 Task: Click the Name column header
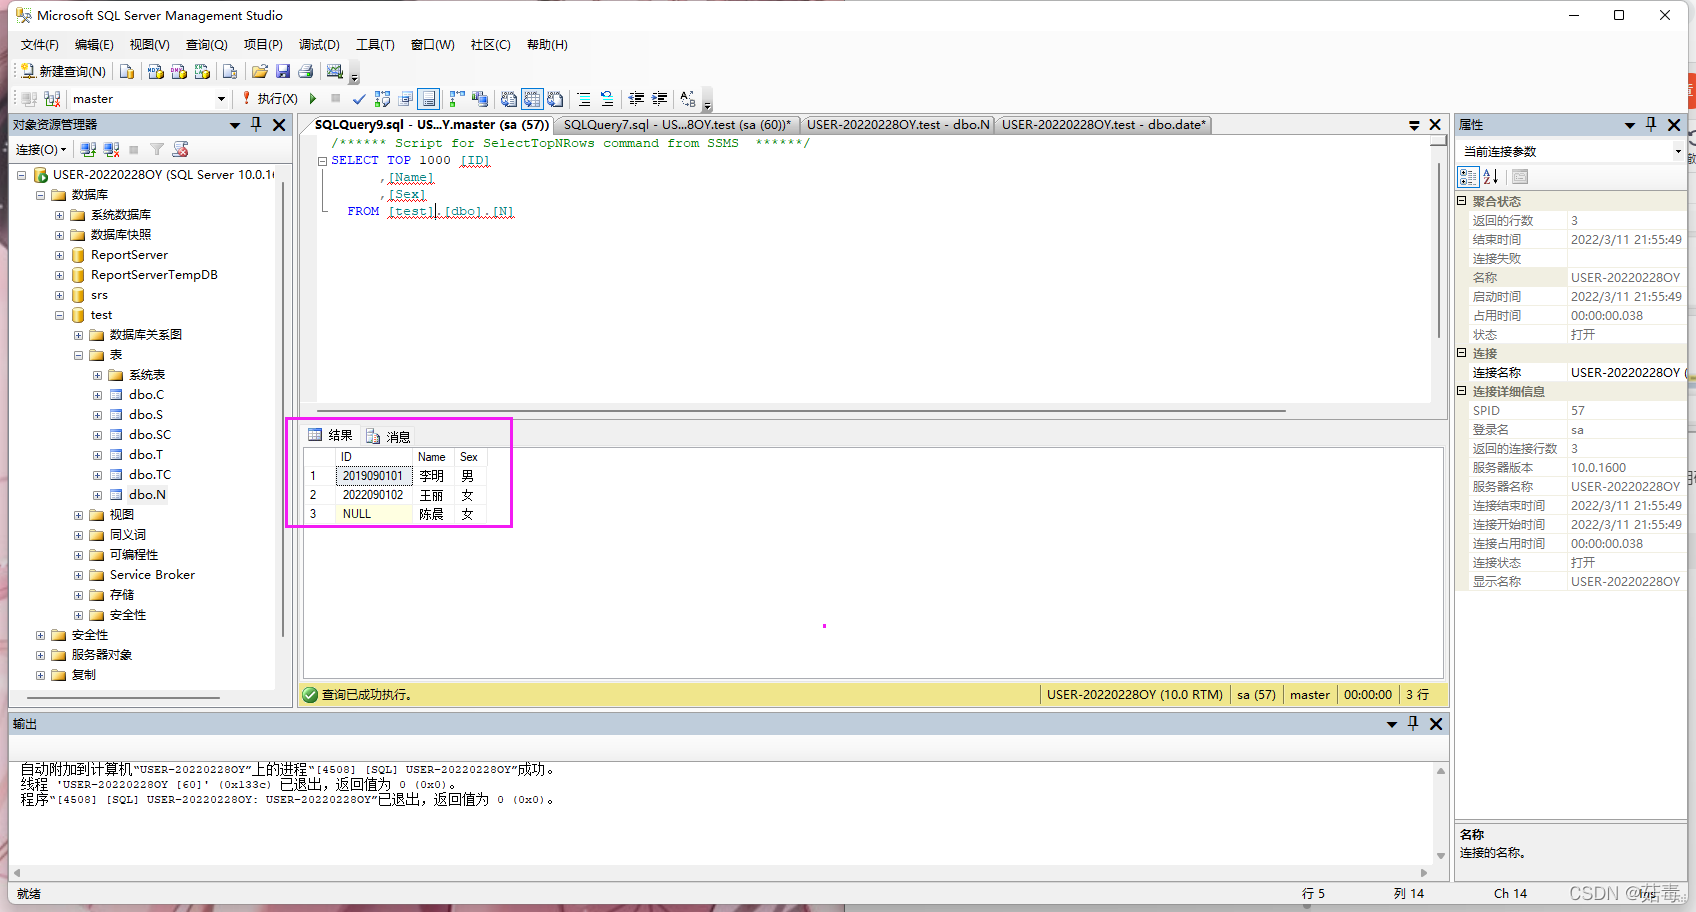pyautogui.click(x=432, y=457)
